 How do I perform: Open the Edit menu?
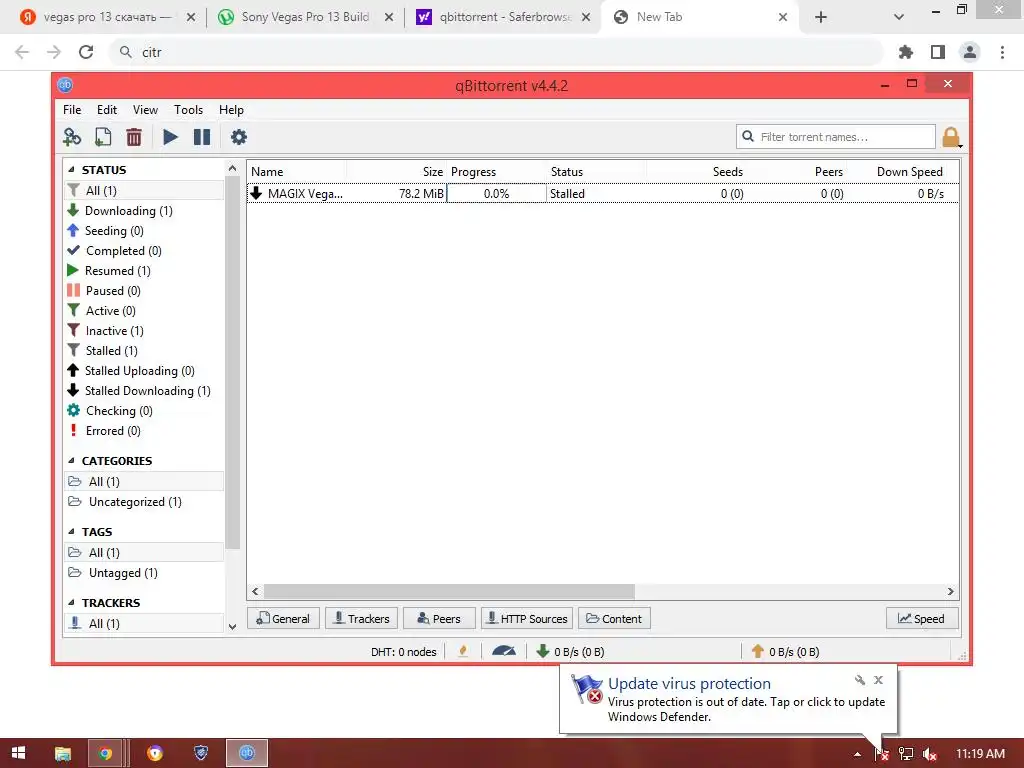pos(106,110)
